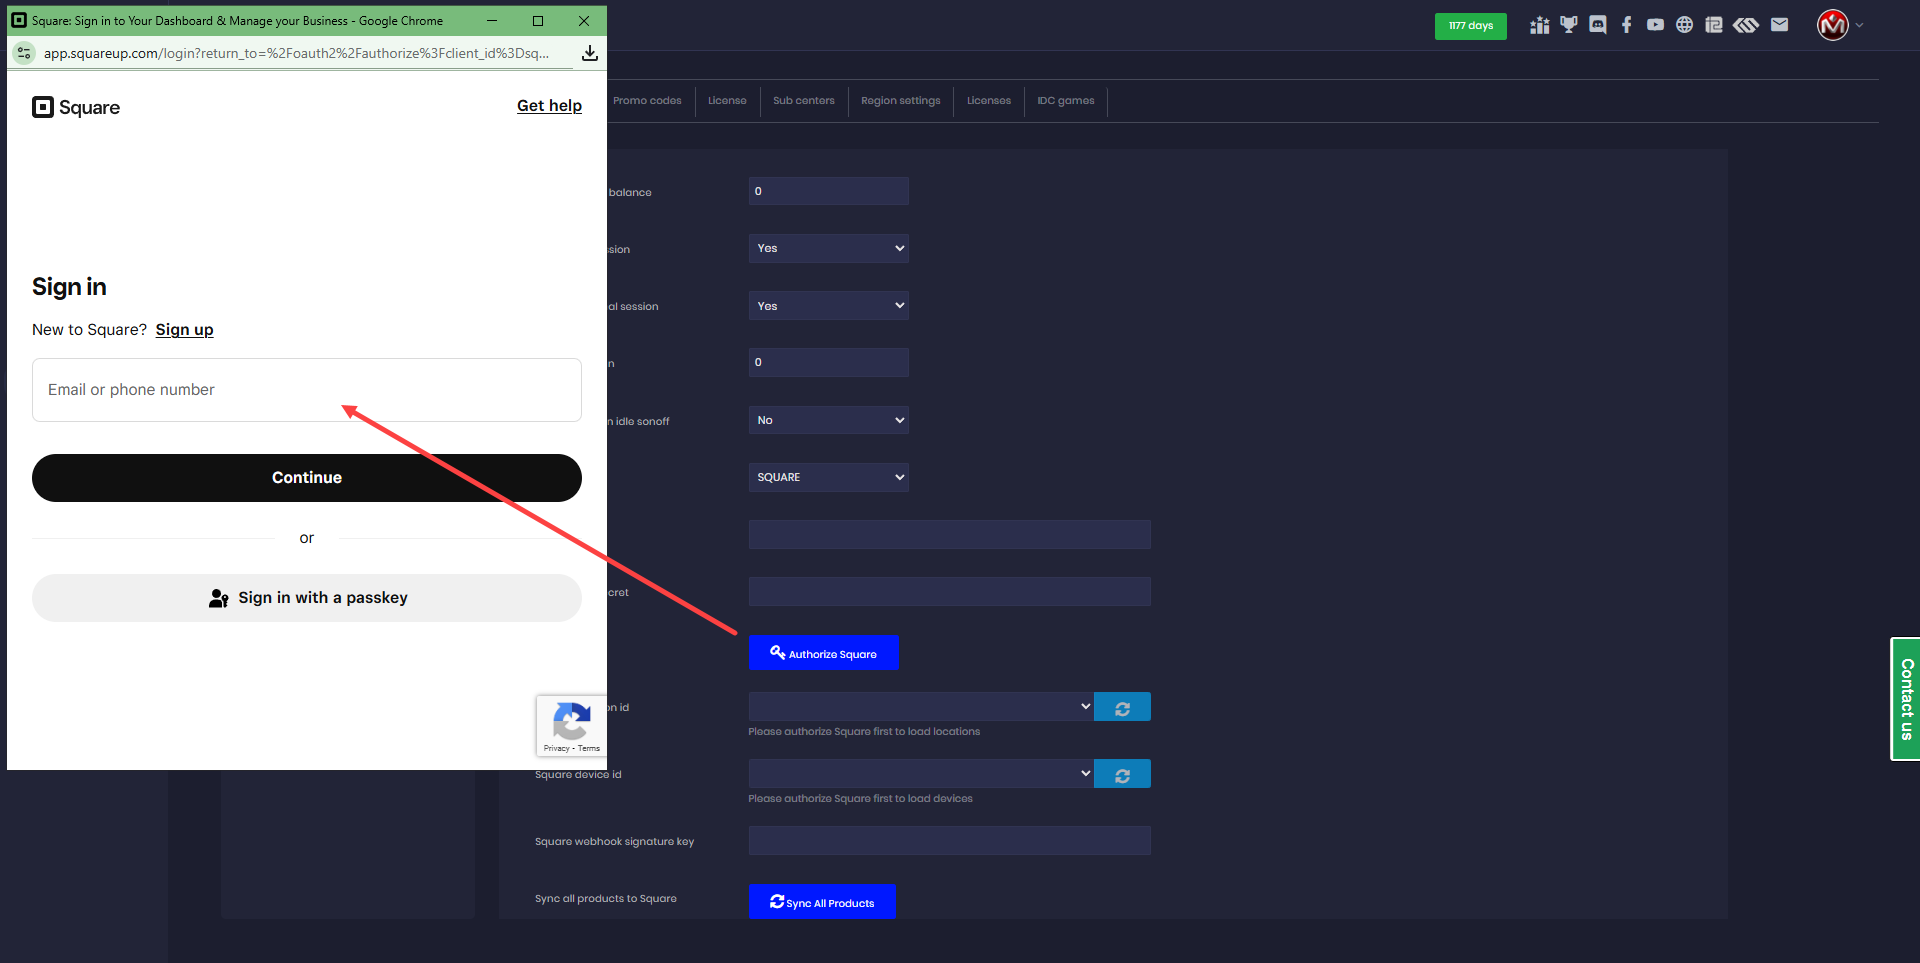1920x963 pixels.
Task: Expand the idle sonoff dropdown showing No
Action: 828,420
